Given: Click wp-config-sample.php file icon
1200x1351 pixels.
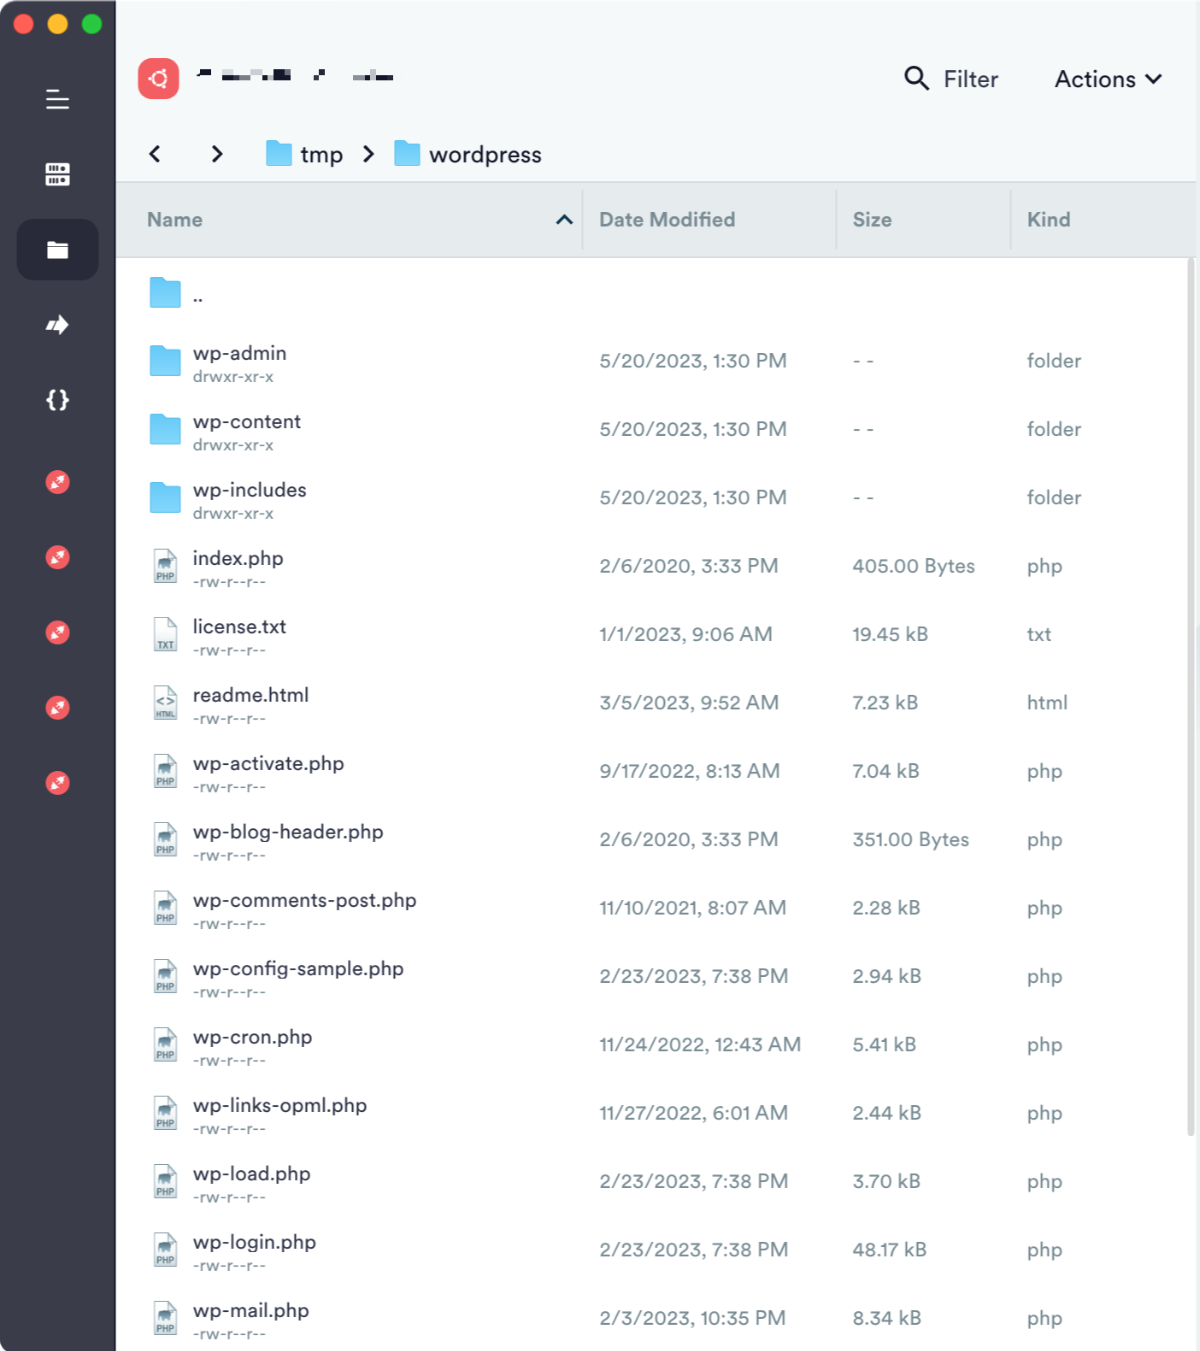Looking at the screenshot, I should click(165, 976).
